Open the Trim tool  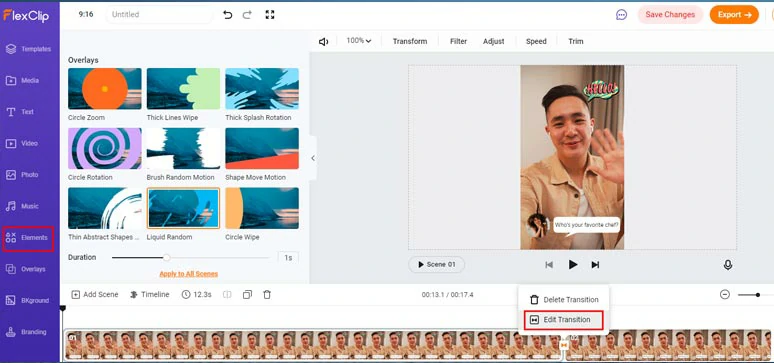tap(576, 41)
